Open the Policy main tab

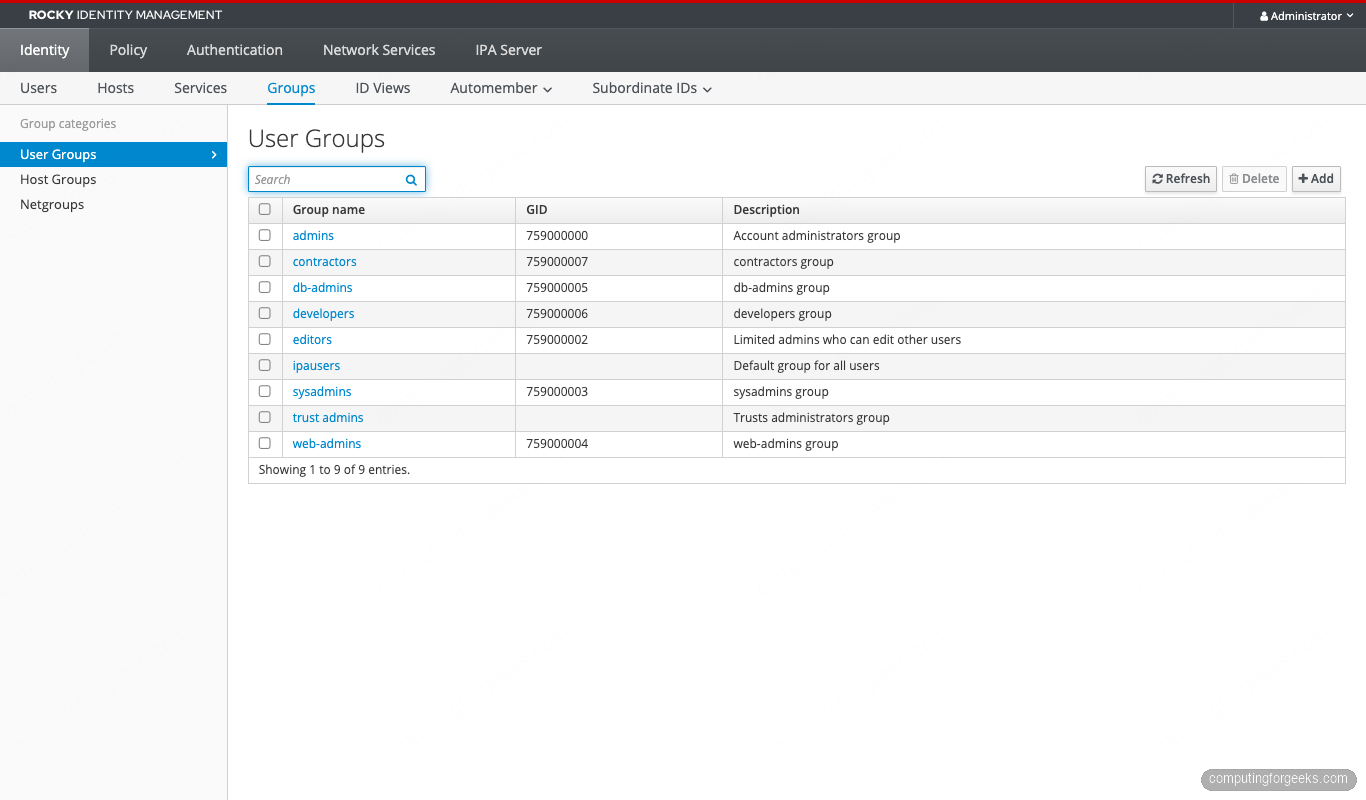tap(128, 50)
